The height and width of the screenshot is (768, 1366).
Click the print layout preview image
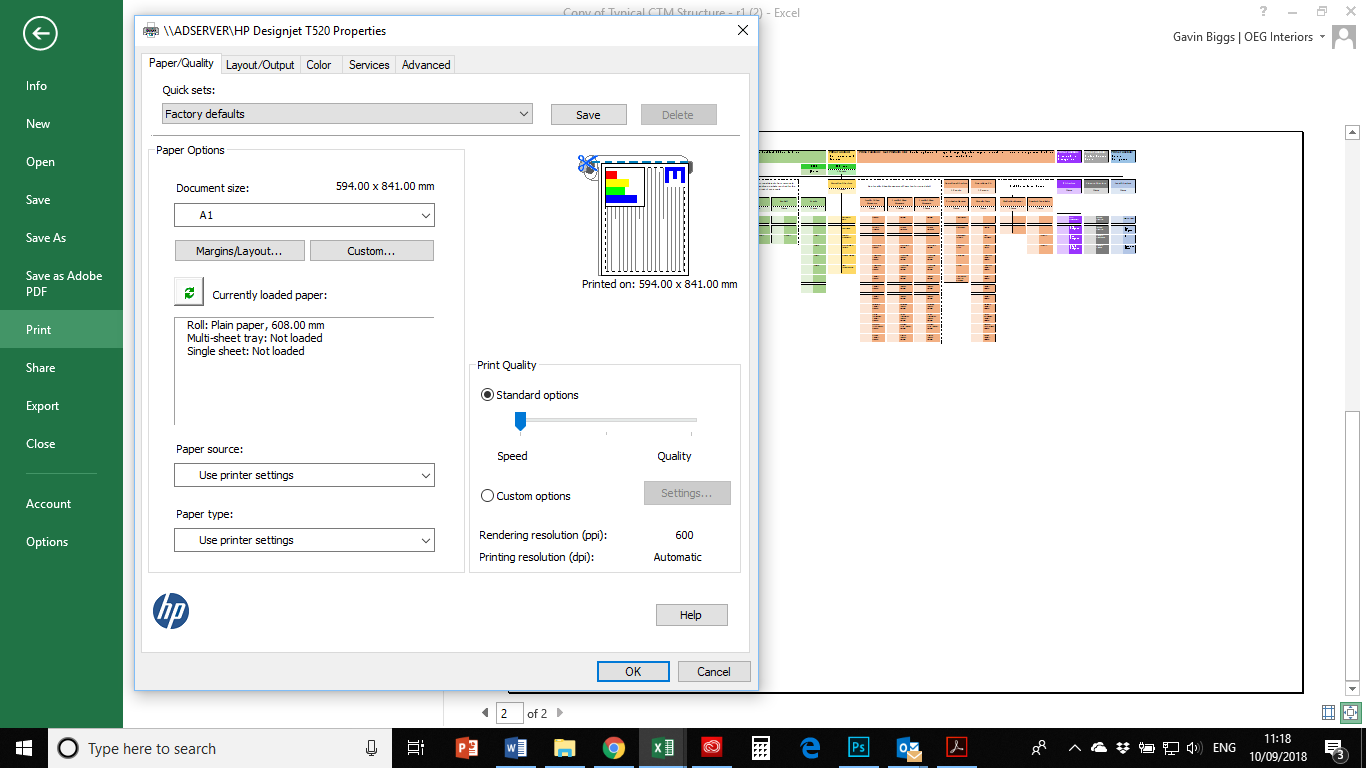637,214
